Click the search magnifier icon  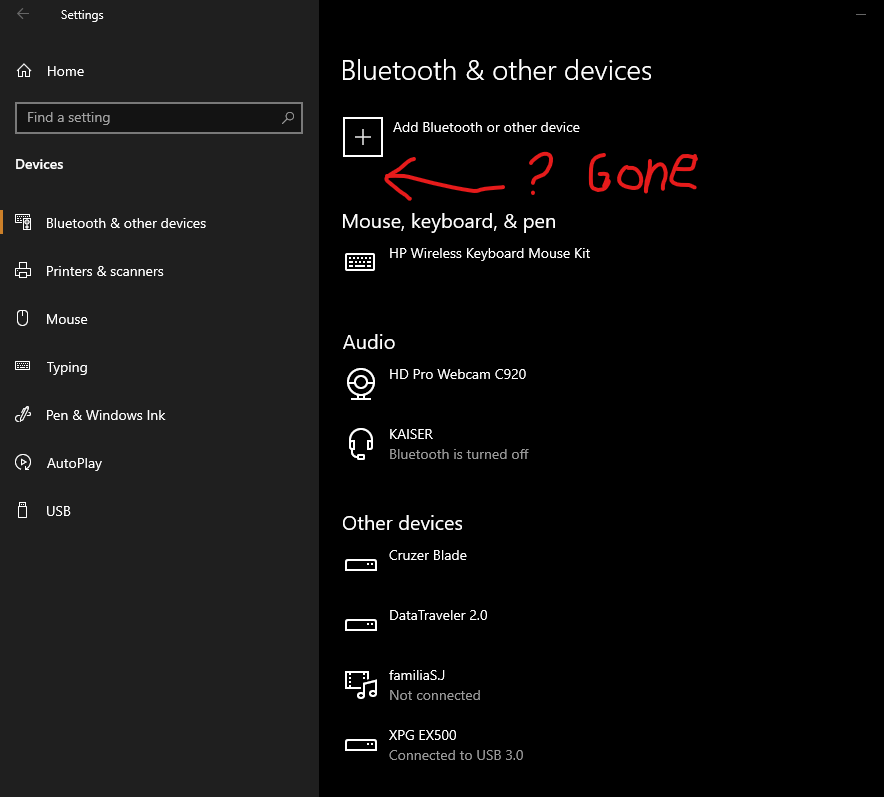pyautogui.click(x=288, y=118)
